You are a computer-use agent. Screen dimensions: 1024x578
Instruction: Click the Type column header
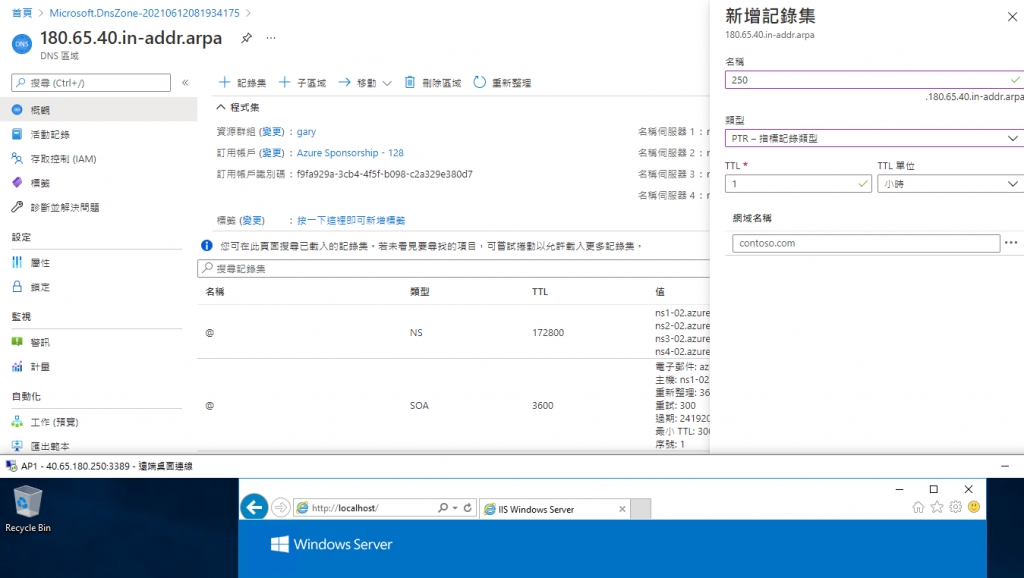coord(420,291)
